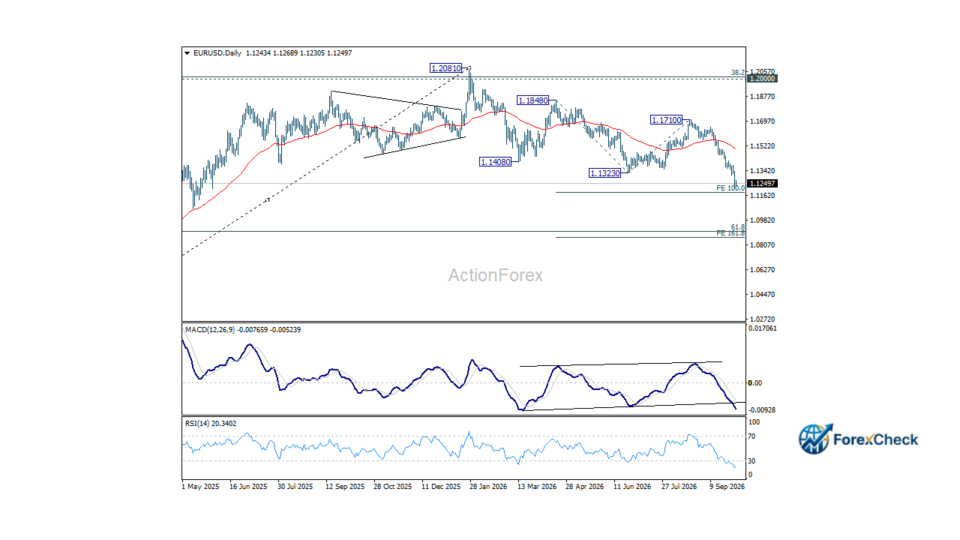960x540 pixels.
Task: Click the 1.08070 price axis value
Action: [762, 245]
